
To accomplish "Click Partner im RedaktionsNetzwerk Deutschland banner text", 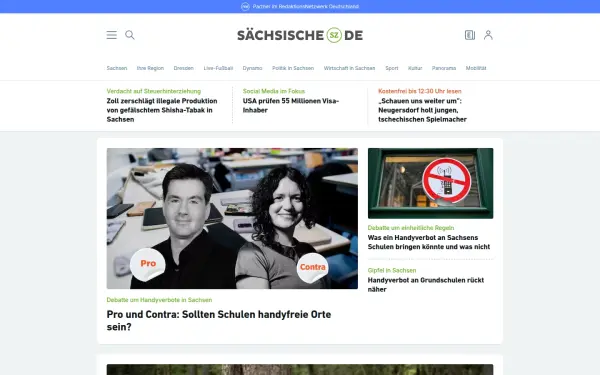I will [306, 7].
